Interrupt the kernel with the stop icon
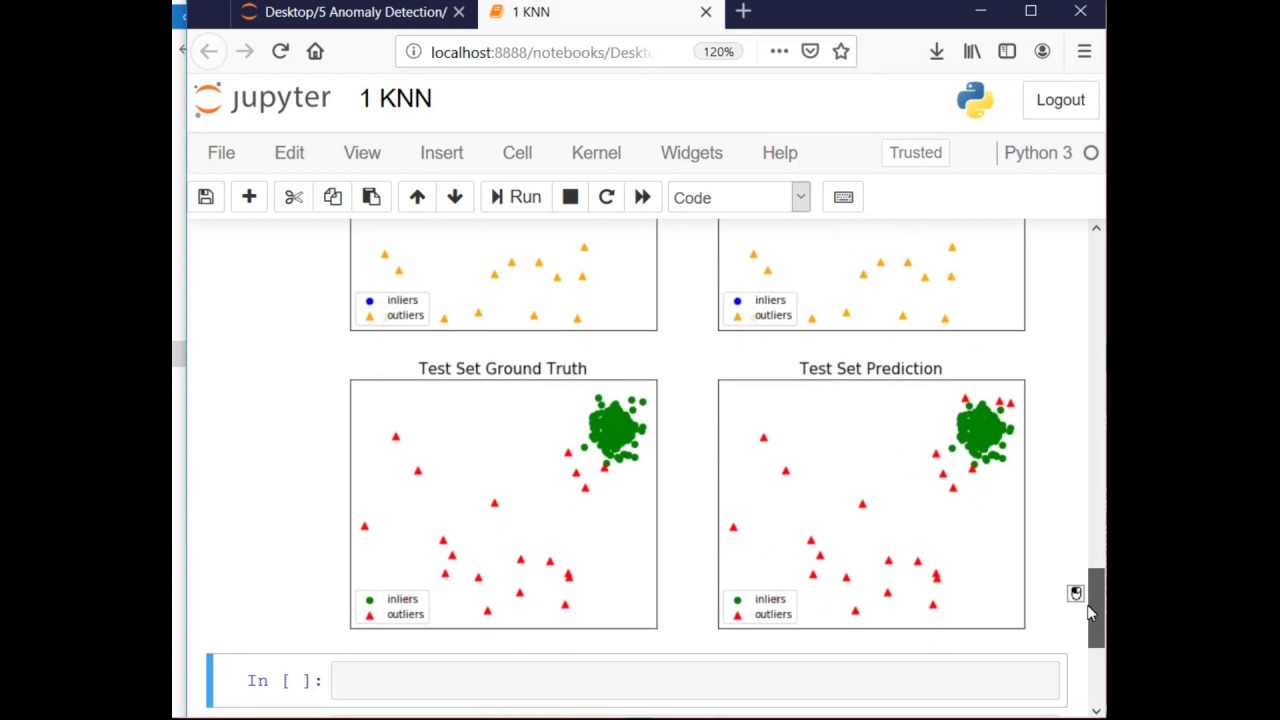 (570, 197)
